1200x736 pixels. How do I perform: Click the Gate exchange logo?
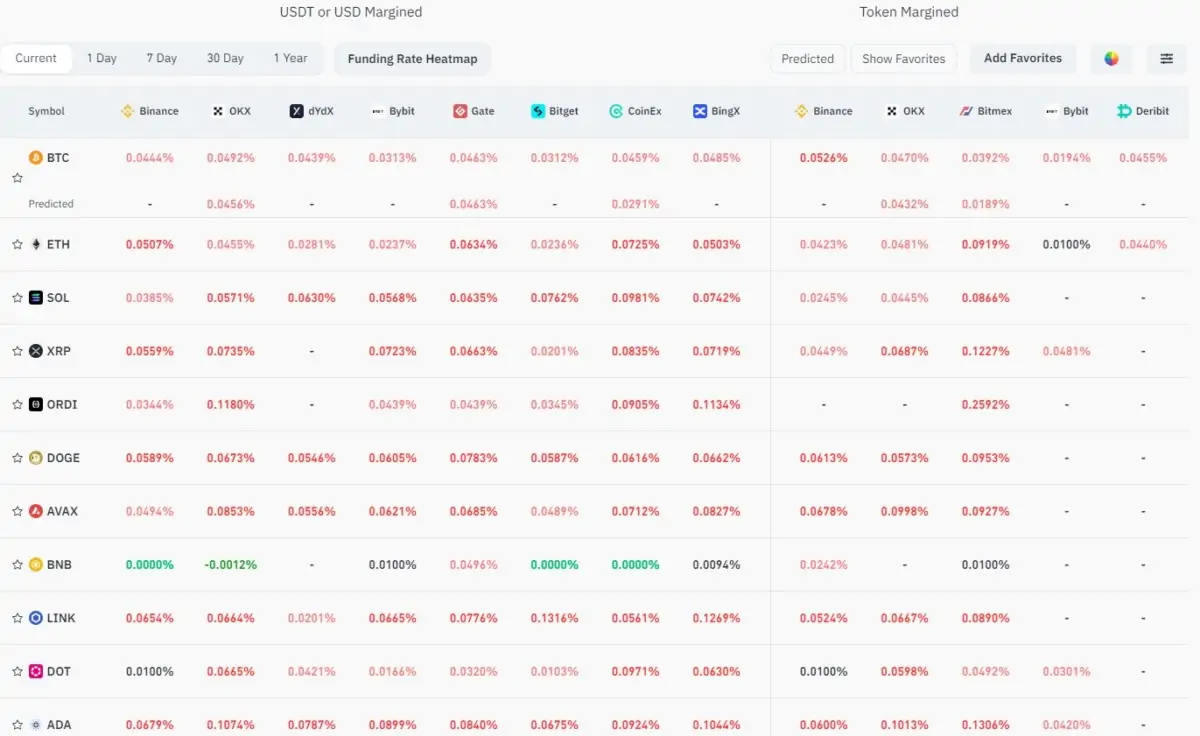pos(459,111)
